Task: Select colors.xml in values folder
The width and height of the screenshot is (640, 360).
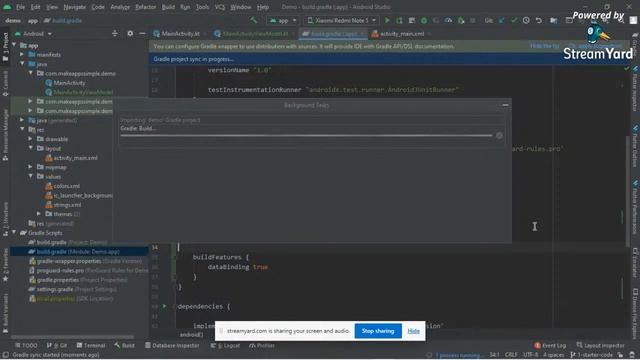Action: 67,186
